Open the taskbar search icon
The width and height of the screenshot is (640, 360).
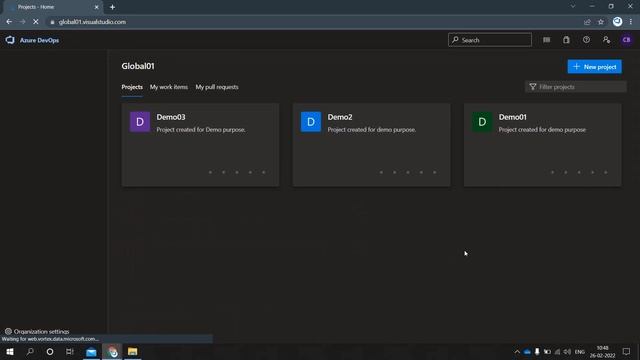click(x=30, y=351)
